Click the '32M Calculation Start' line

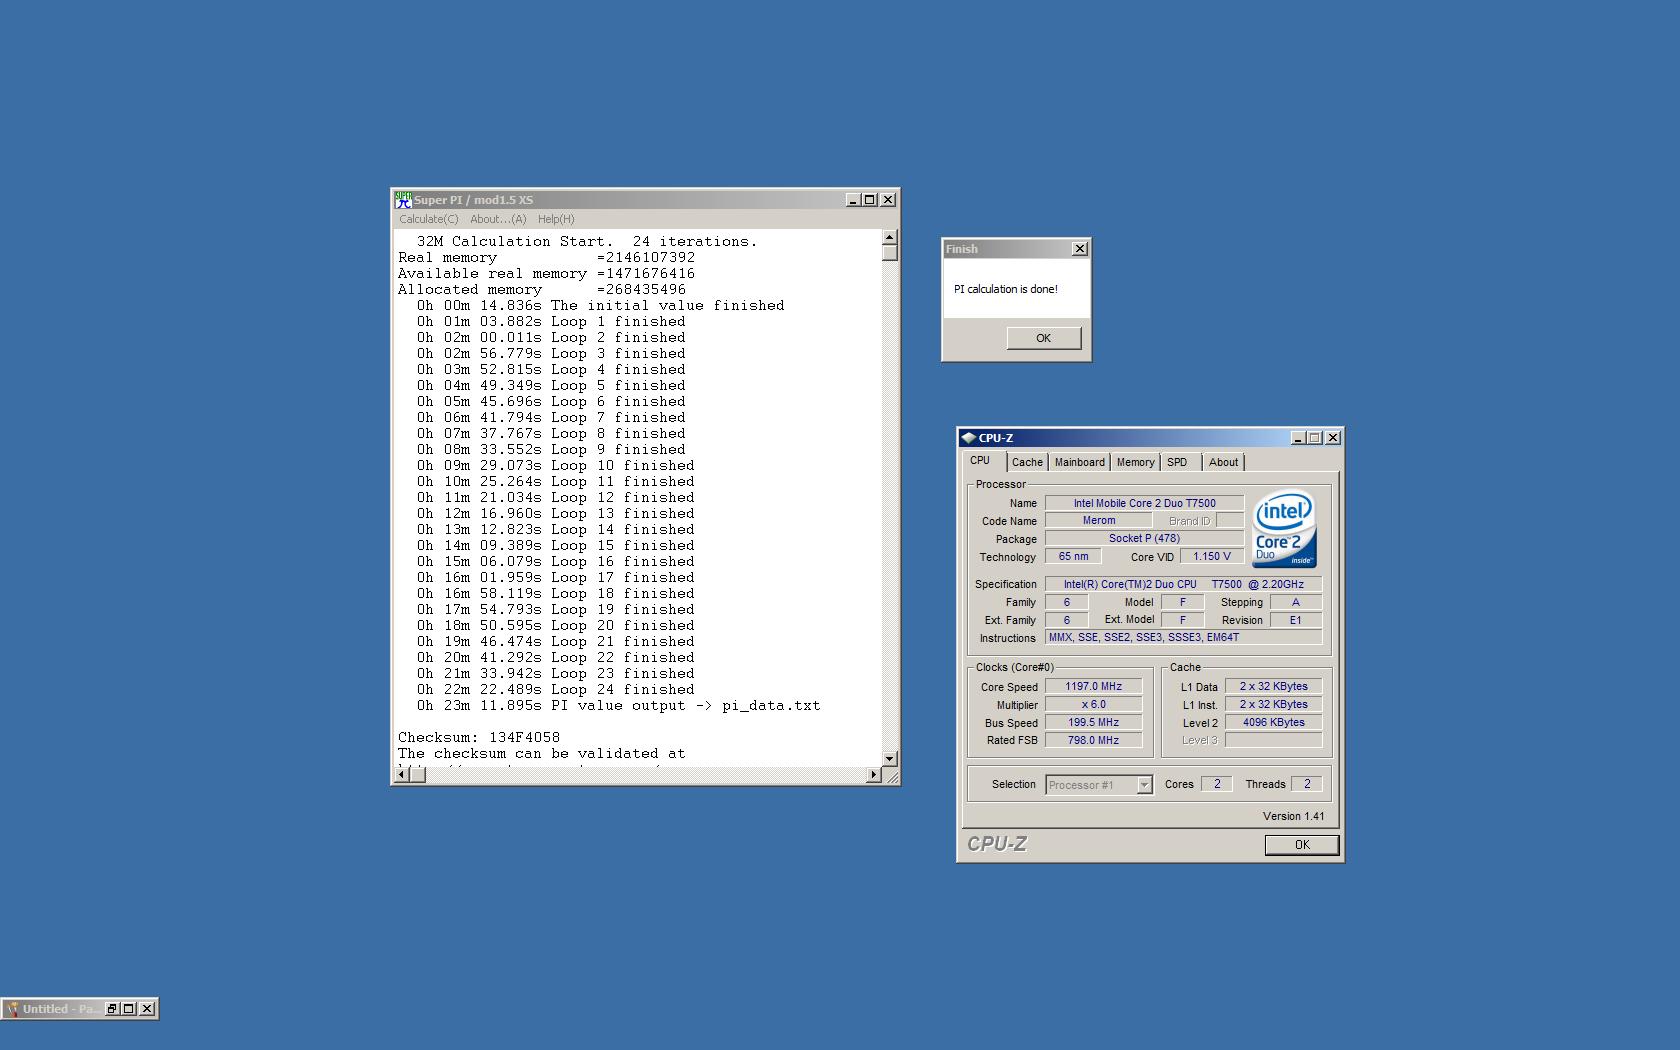coord(587,241)
